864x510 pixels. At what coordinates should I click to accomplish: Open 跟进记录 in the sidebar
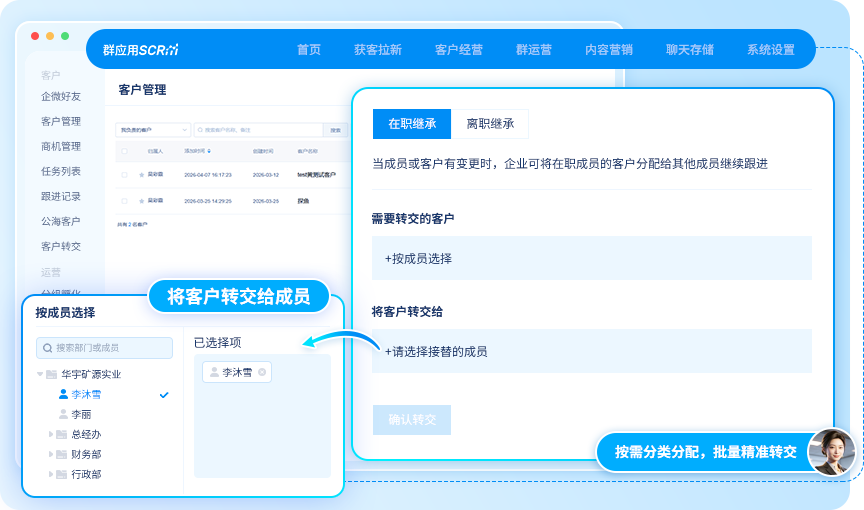tap(61, 197)
